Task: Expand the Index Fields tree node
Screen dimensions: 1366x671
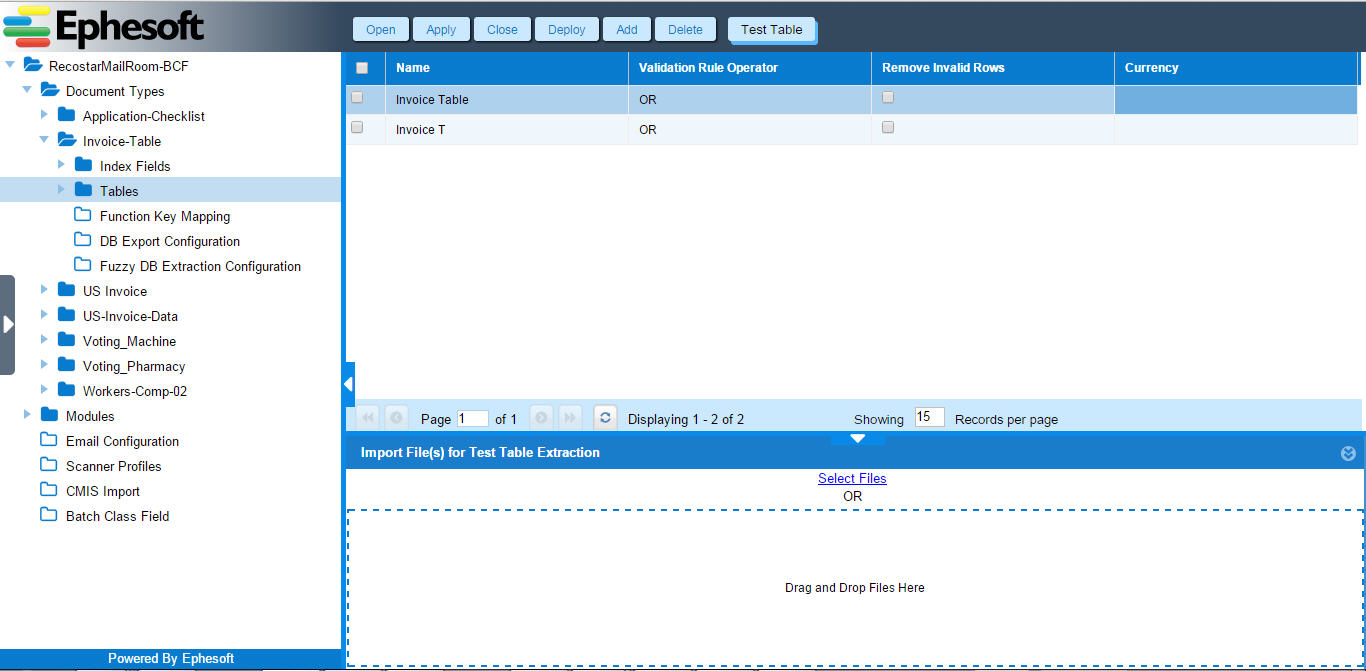Action: (61, 166)
